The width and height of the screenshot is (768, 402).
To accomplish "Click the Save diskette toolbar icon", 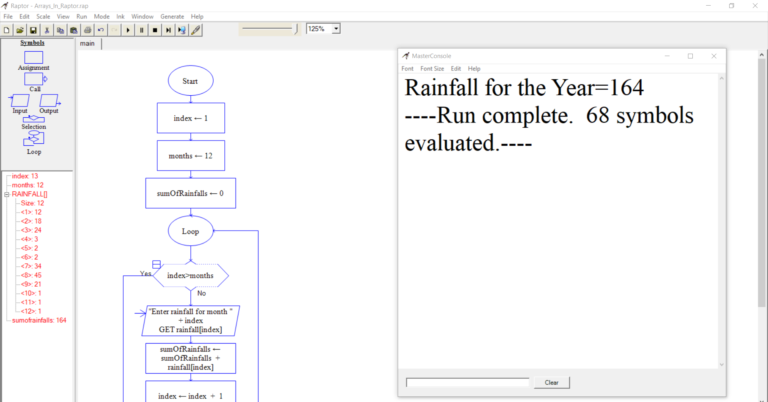I will pyautogui.click(x=33, y=30).
